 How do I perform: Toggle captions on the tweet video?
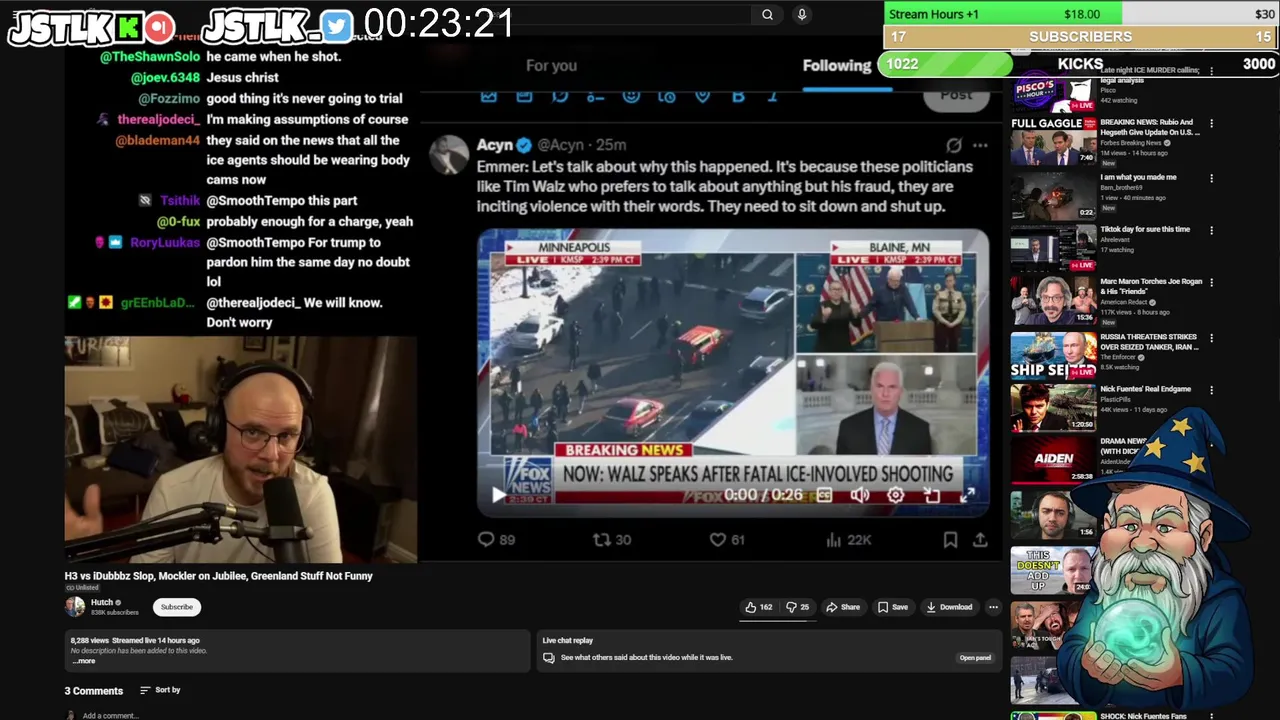coord(824,494)
